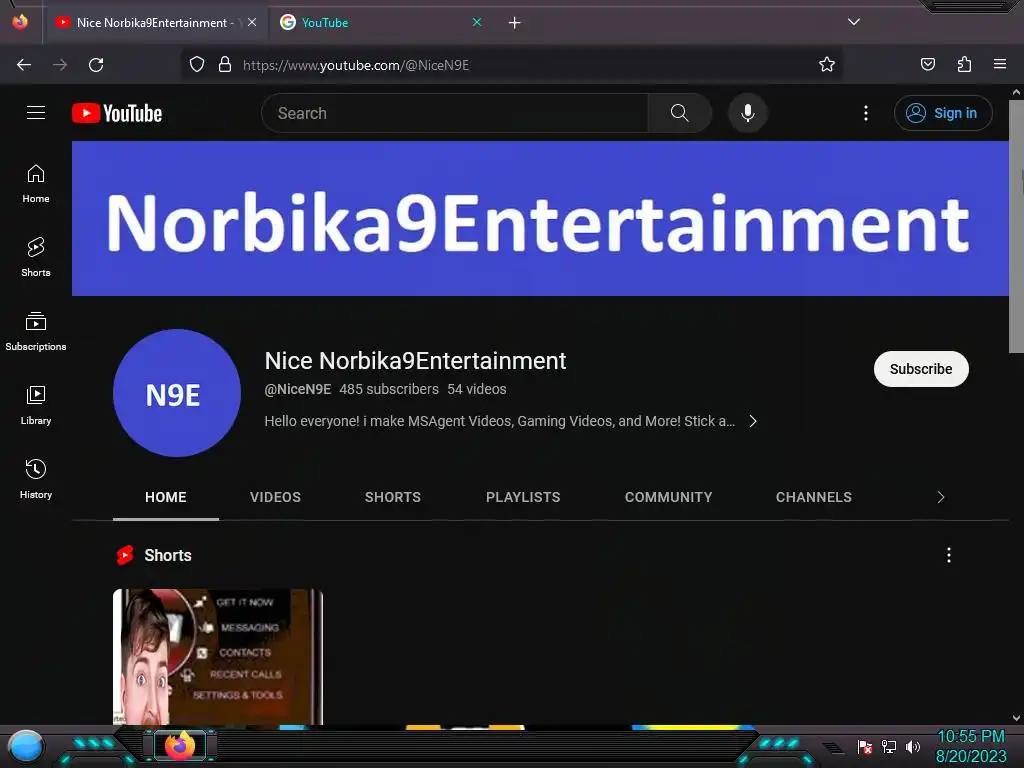This screenshot has height=768, width=1024.
Task: Switch to the Nice Norbika9Entertainment browser tab
Action: 153,23
